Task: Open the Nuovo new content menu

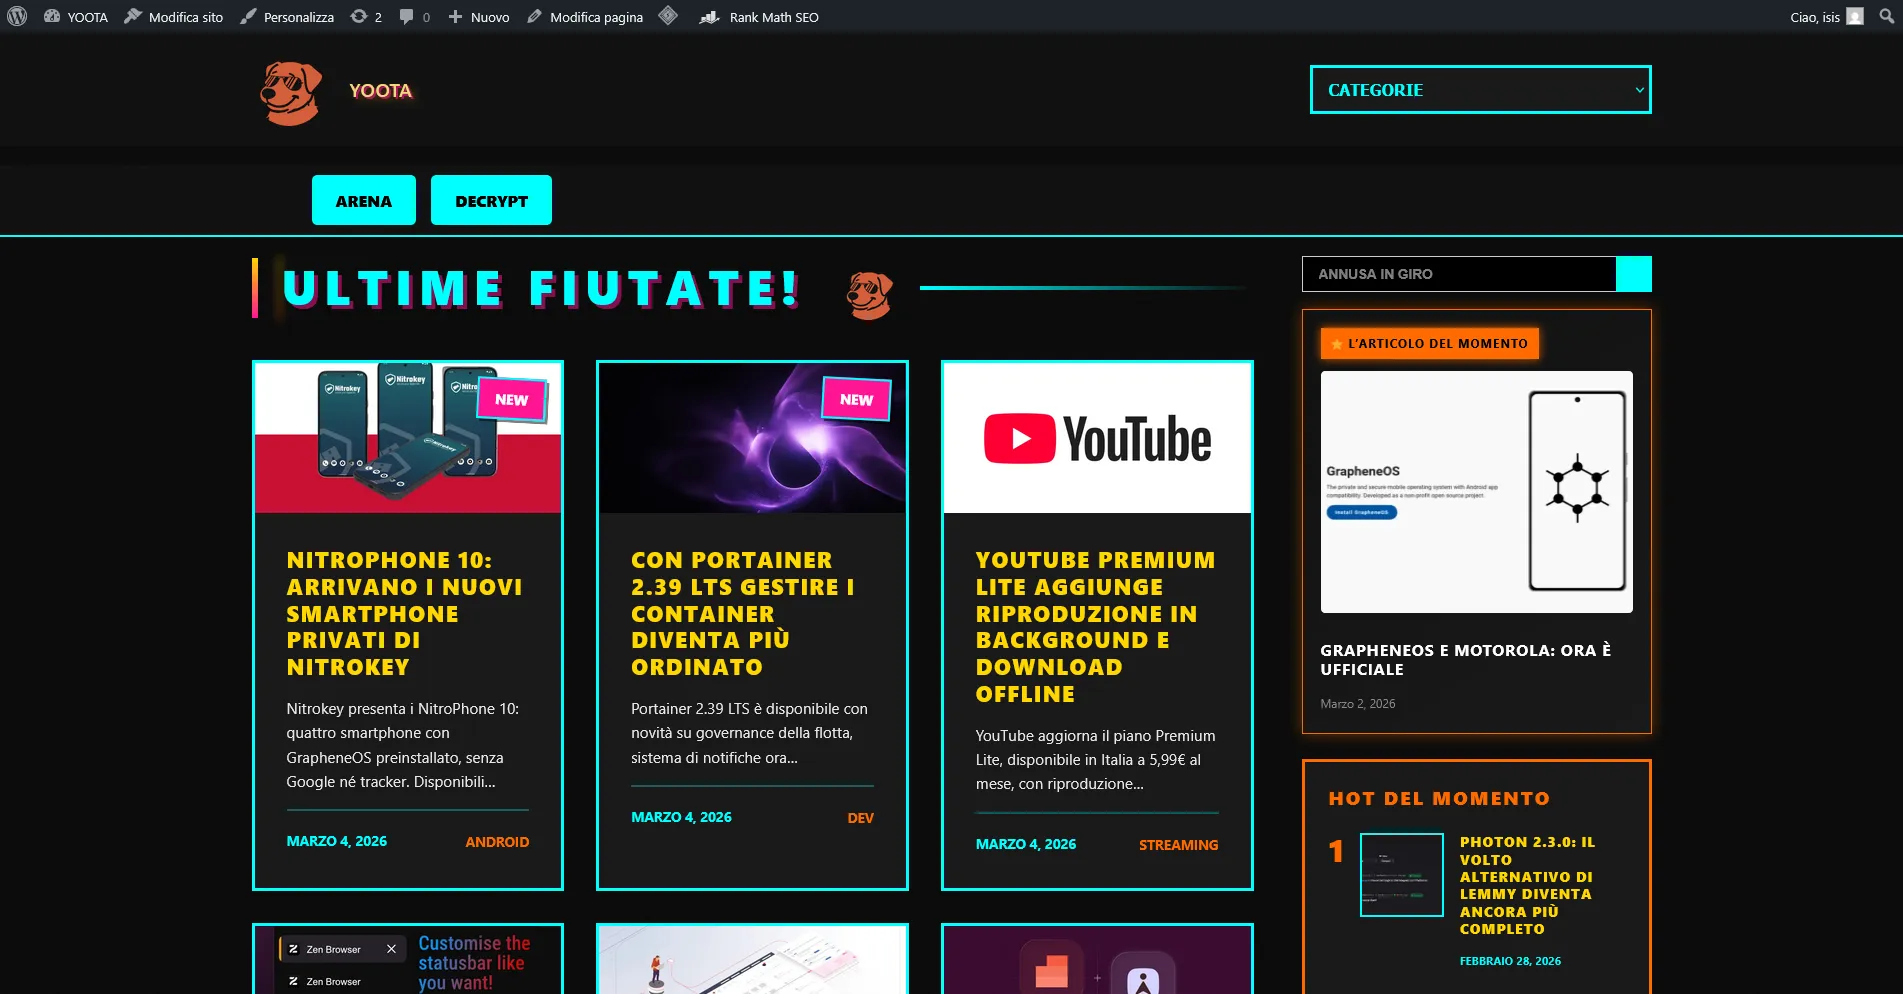Action: [x=479, y=17]
